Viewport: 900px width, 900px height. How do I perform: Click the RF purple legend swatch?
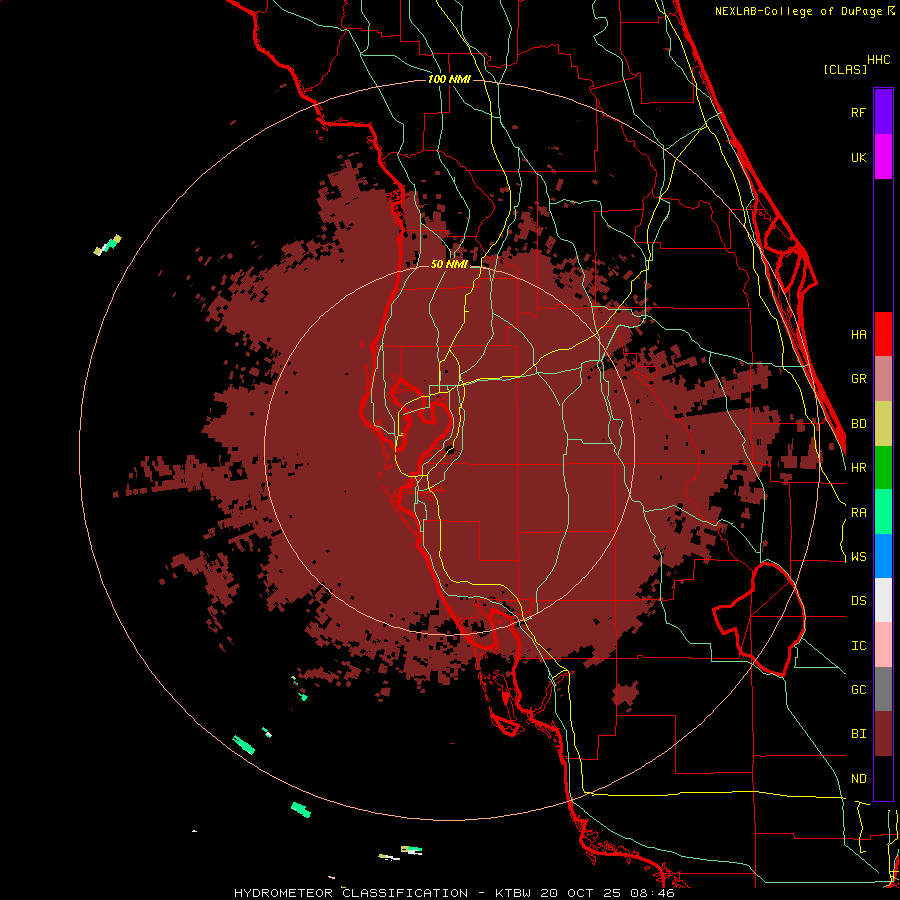pyautogui.click(x=883, y=112)
